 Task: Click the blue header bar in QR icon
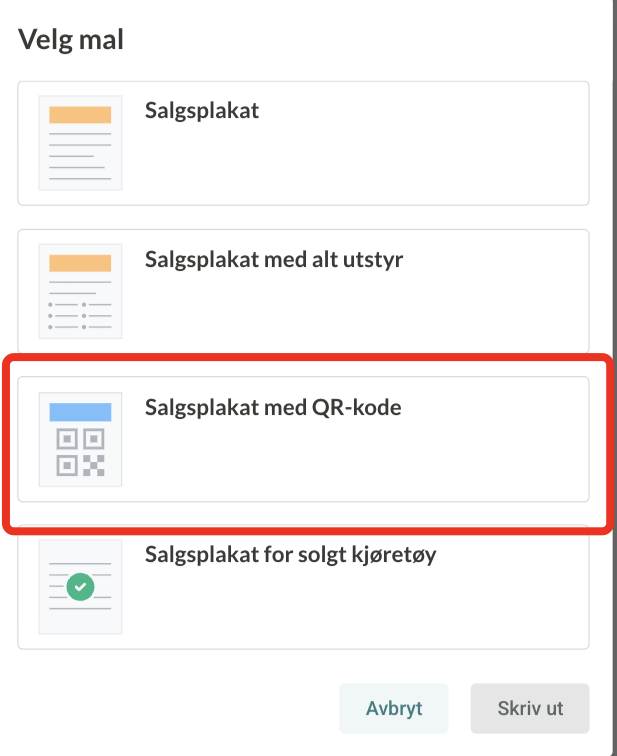(80, 411)
